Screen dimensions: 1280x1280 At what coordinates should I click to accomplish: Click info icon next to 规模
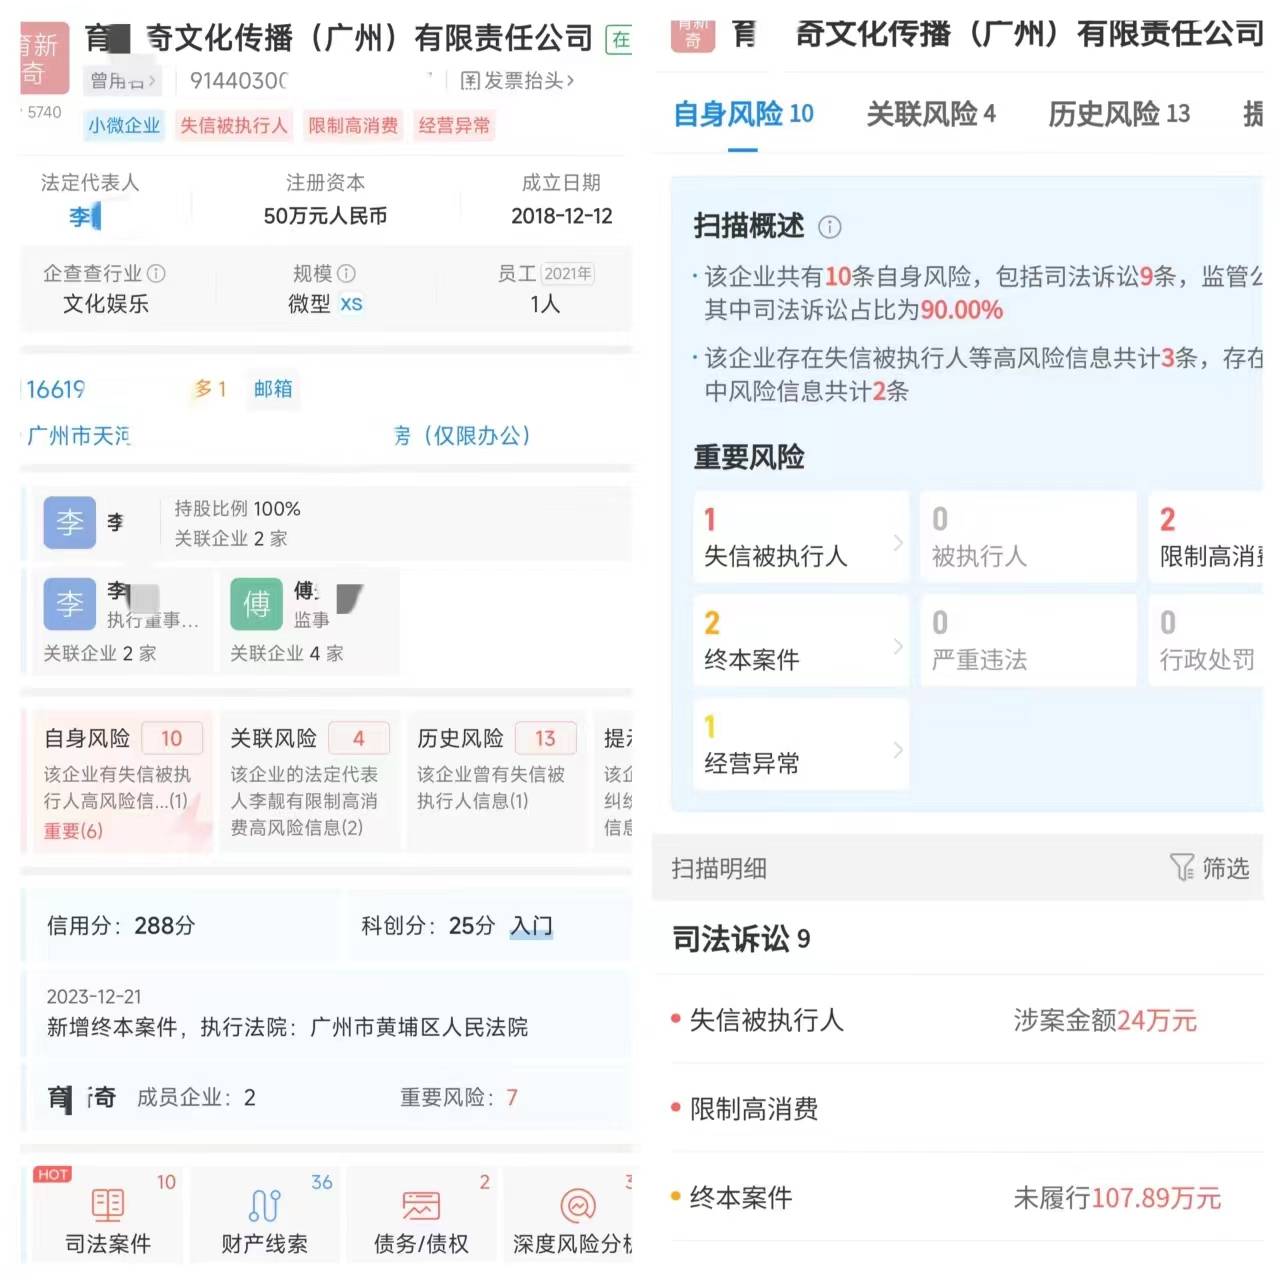pyautogui.click(x=347, y=273)
